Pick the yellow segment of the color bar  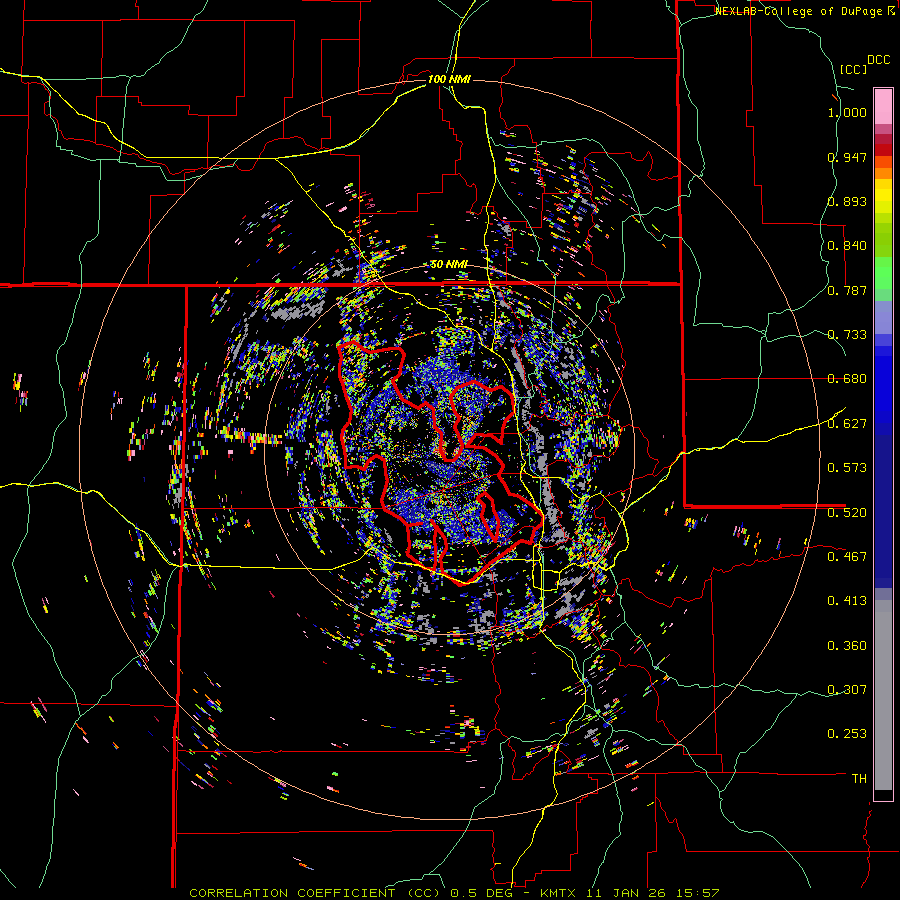883,196
